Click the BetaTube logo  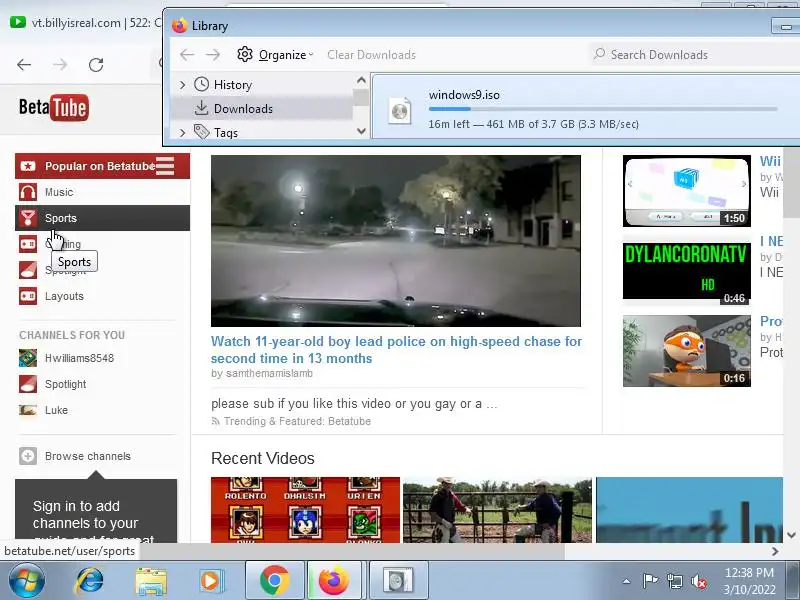pyautogui.click(x=54, y=108)
